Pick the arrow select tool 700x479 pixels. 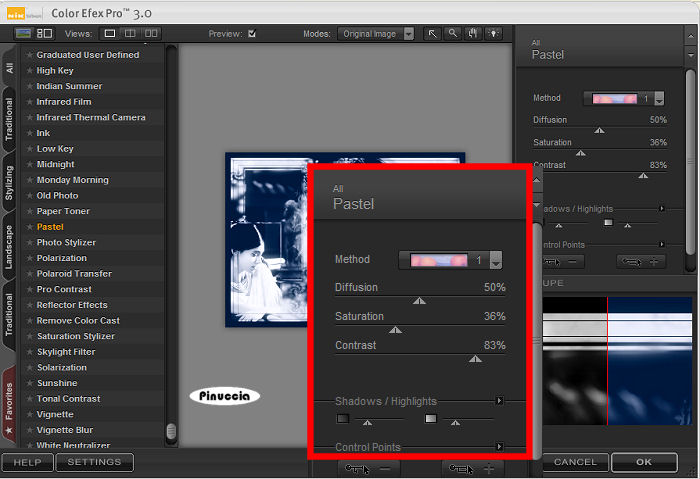pos(433,33)
